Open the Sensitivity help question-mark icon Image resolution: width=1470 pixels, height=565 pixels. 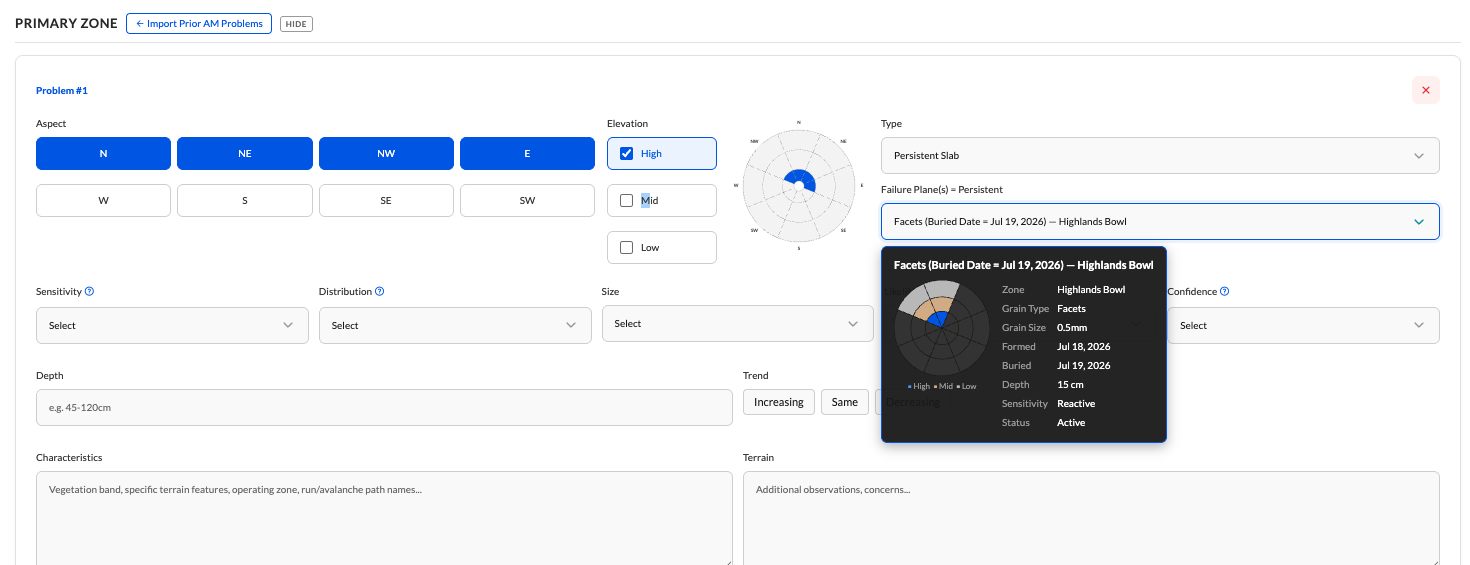tap(89, 292)
